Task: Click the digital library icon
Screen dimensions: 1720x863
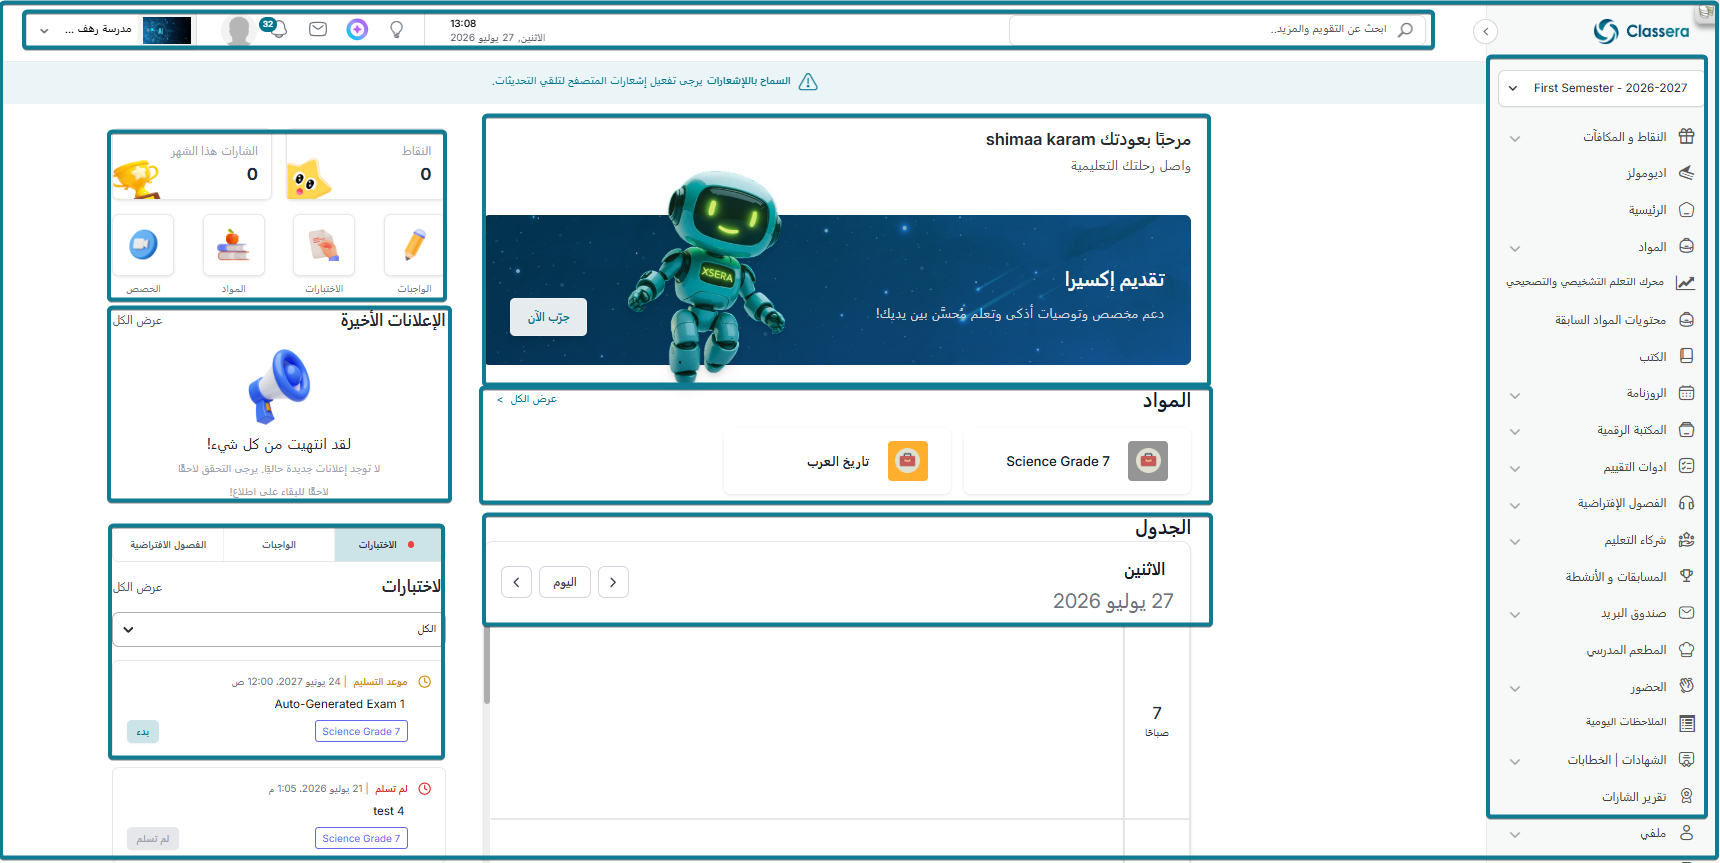Action: (1686, 430)
